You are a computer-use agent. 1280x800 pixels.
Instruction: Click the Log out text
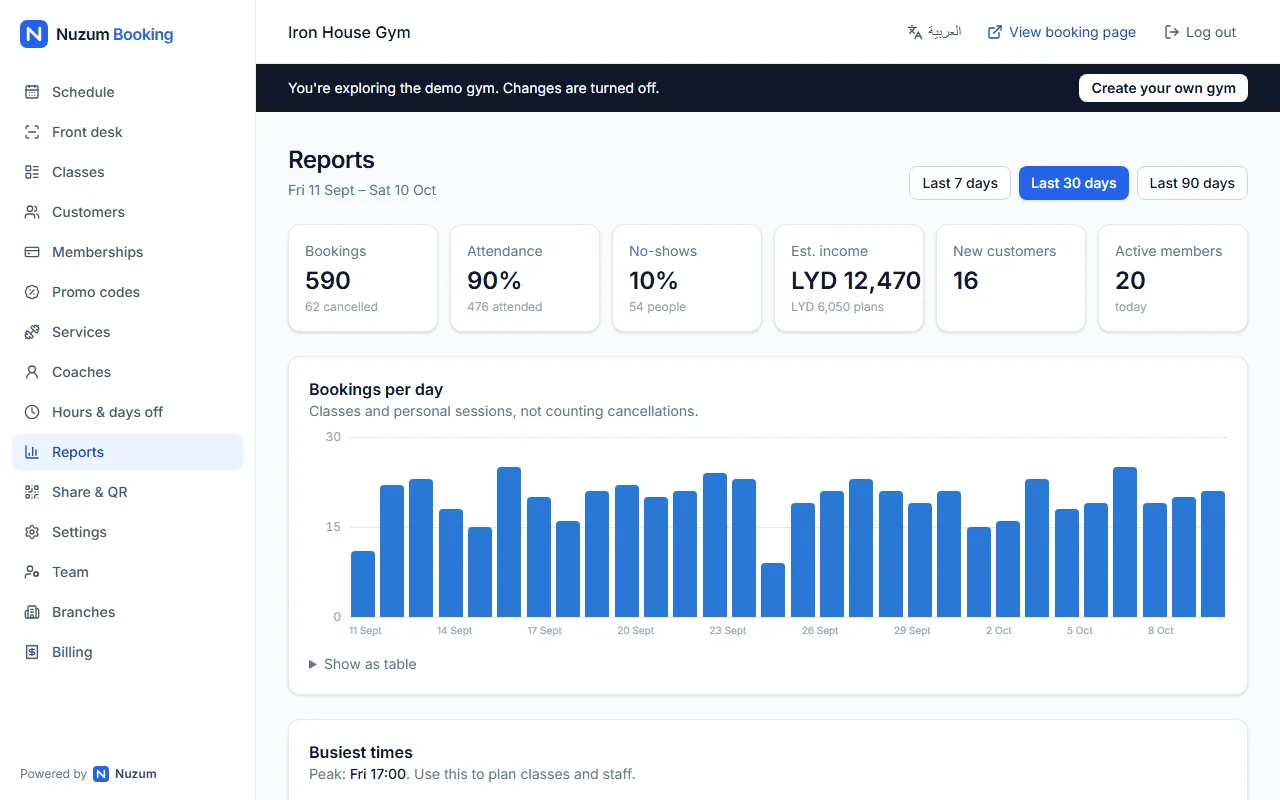point(1211,32)
